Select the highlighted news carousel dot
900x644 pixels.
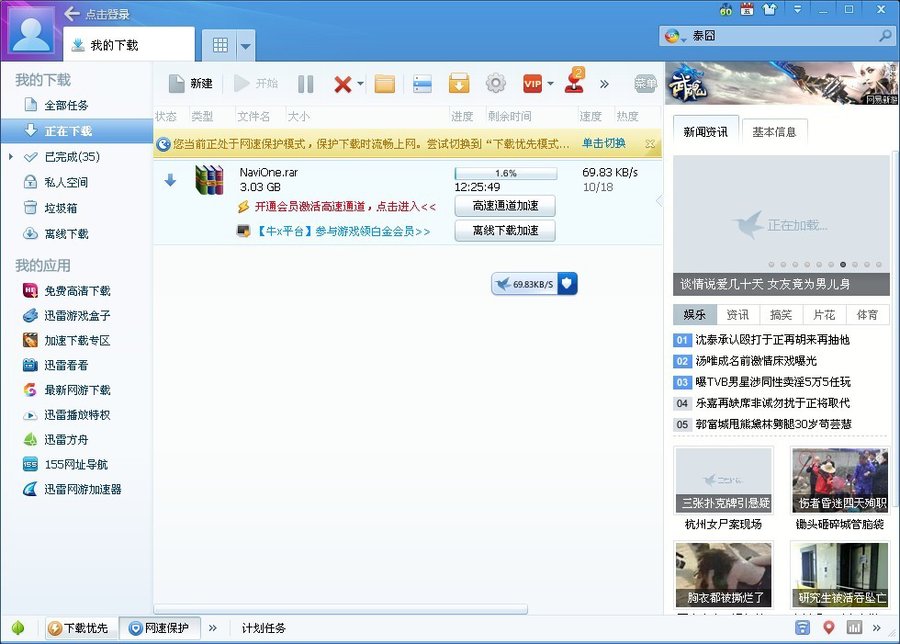tap(843, 265)
